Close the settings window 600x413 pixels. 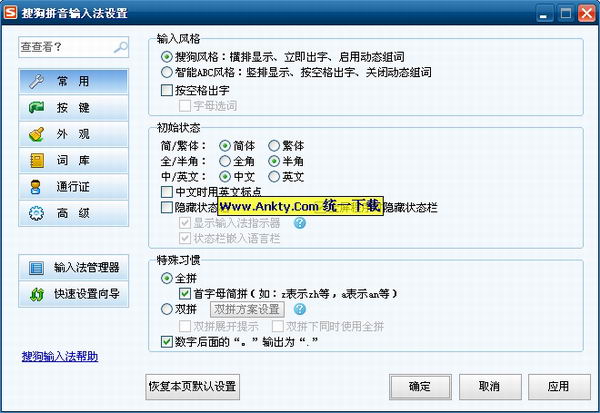587,13
